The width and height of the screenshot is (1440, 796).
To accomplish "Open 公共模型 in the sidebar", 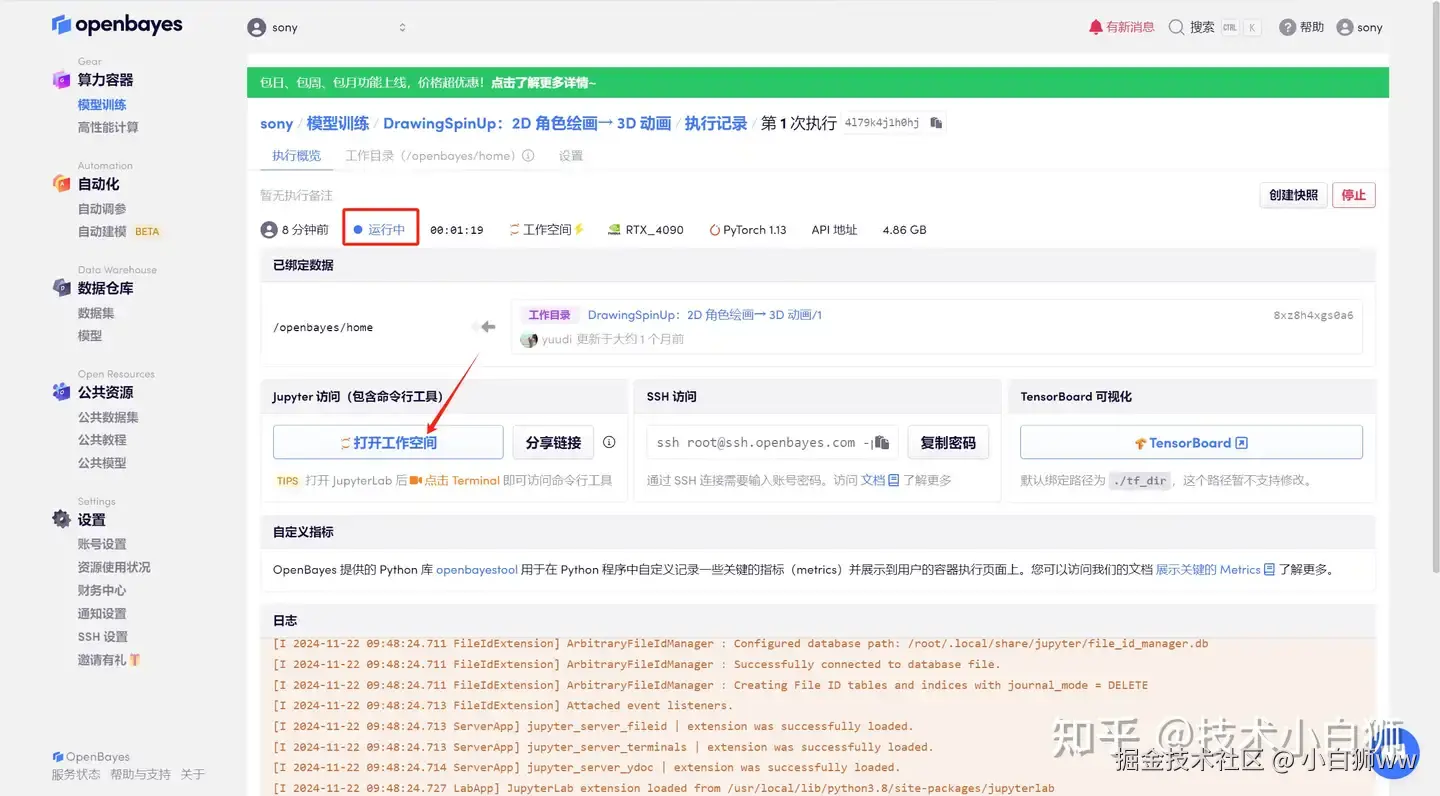I will (x=102, y=463).
